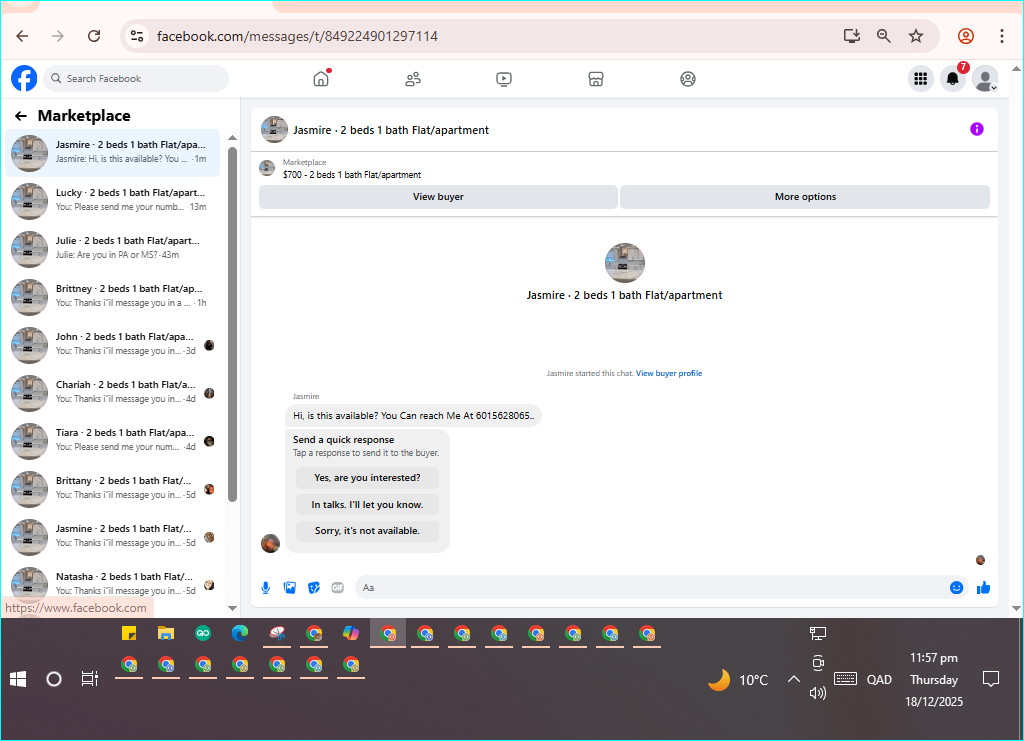Click the Facebook logo
Screen dimensions: 1024x741
pyautogui.click(x=24, y=78)
